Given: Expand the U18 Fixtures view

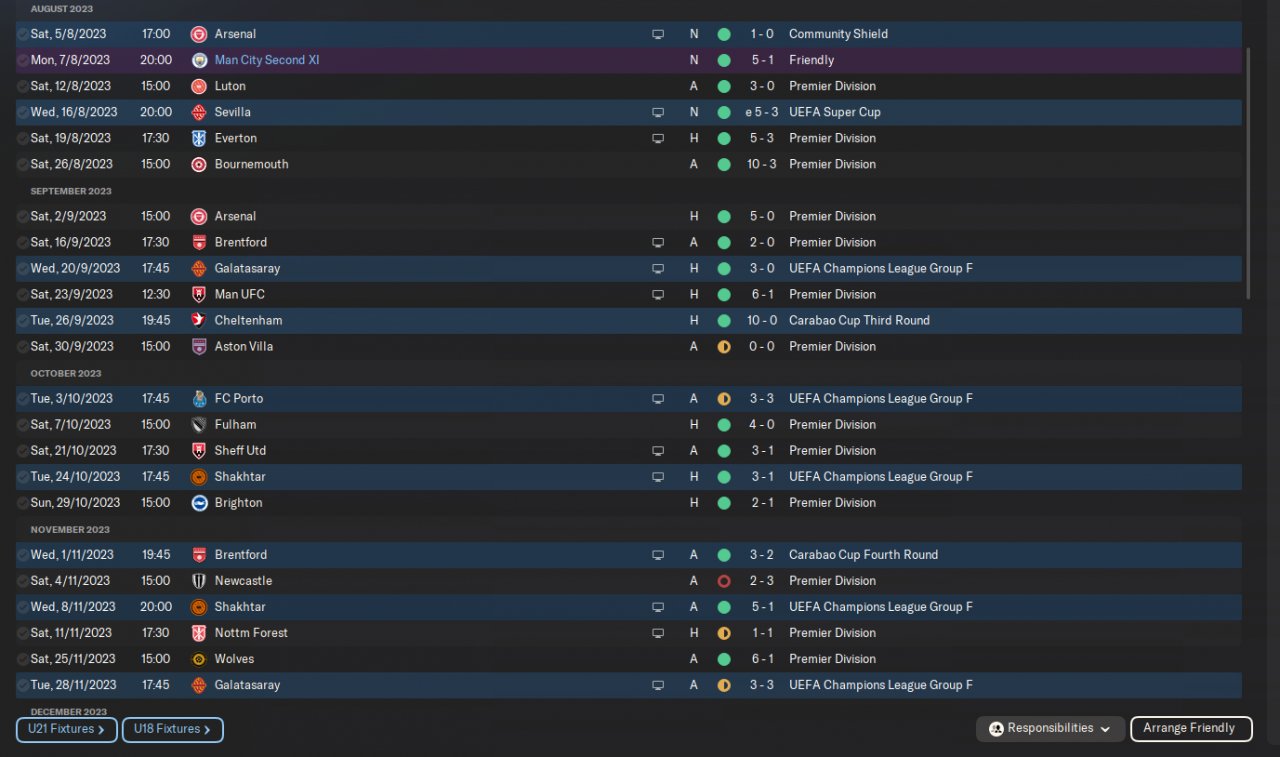Looking at the screenshot, I should point(172,730).
